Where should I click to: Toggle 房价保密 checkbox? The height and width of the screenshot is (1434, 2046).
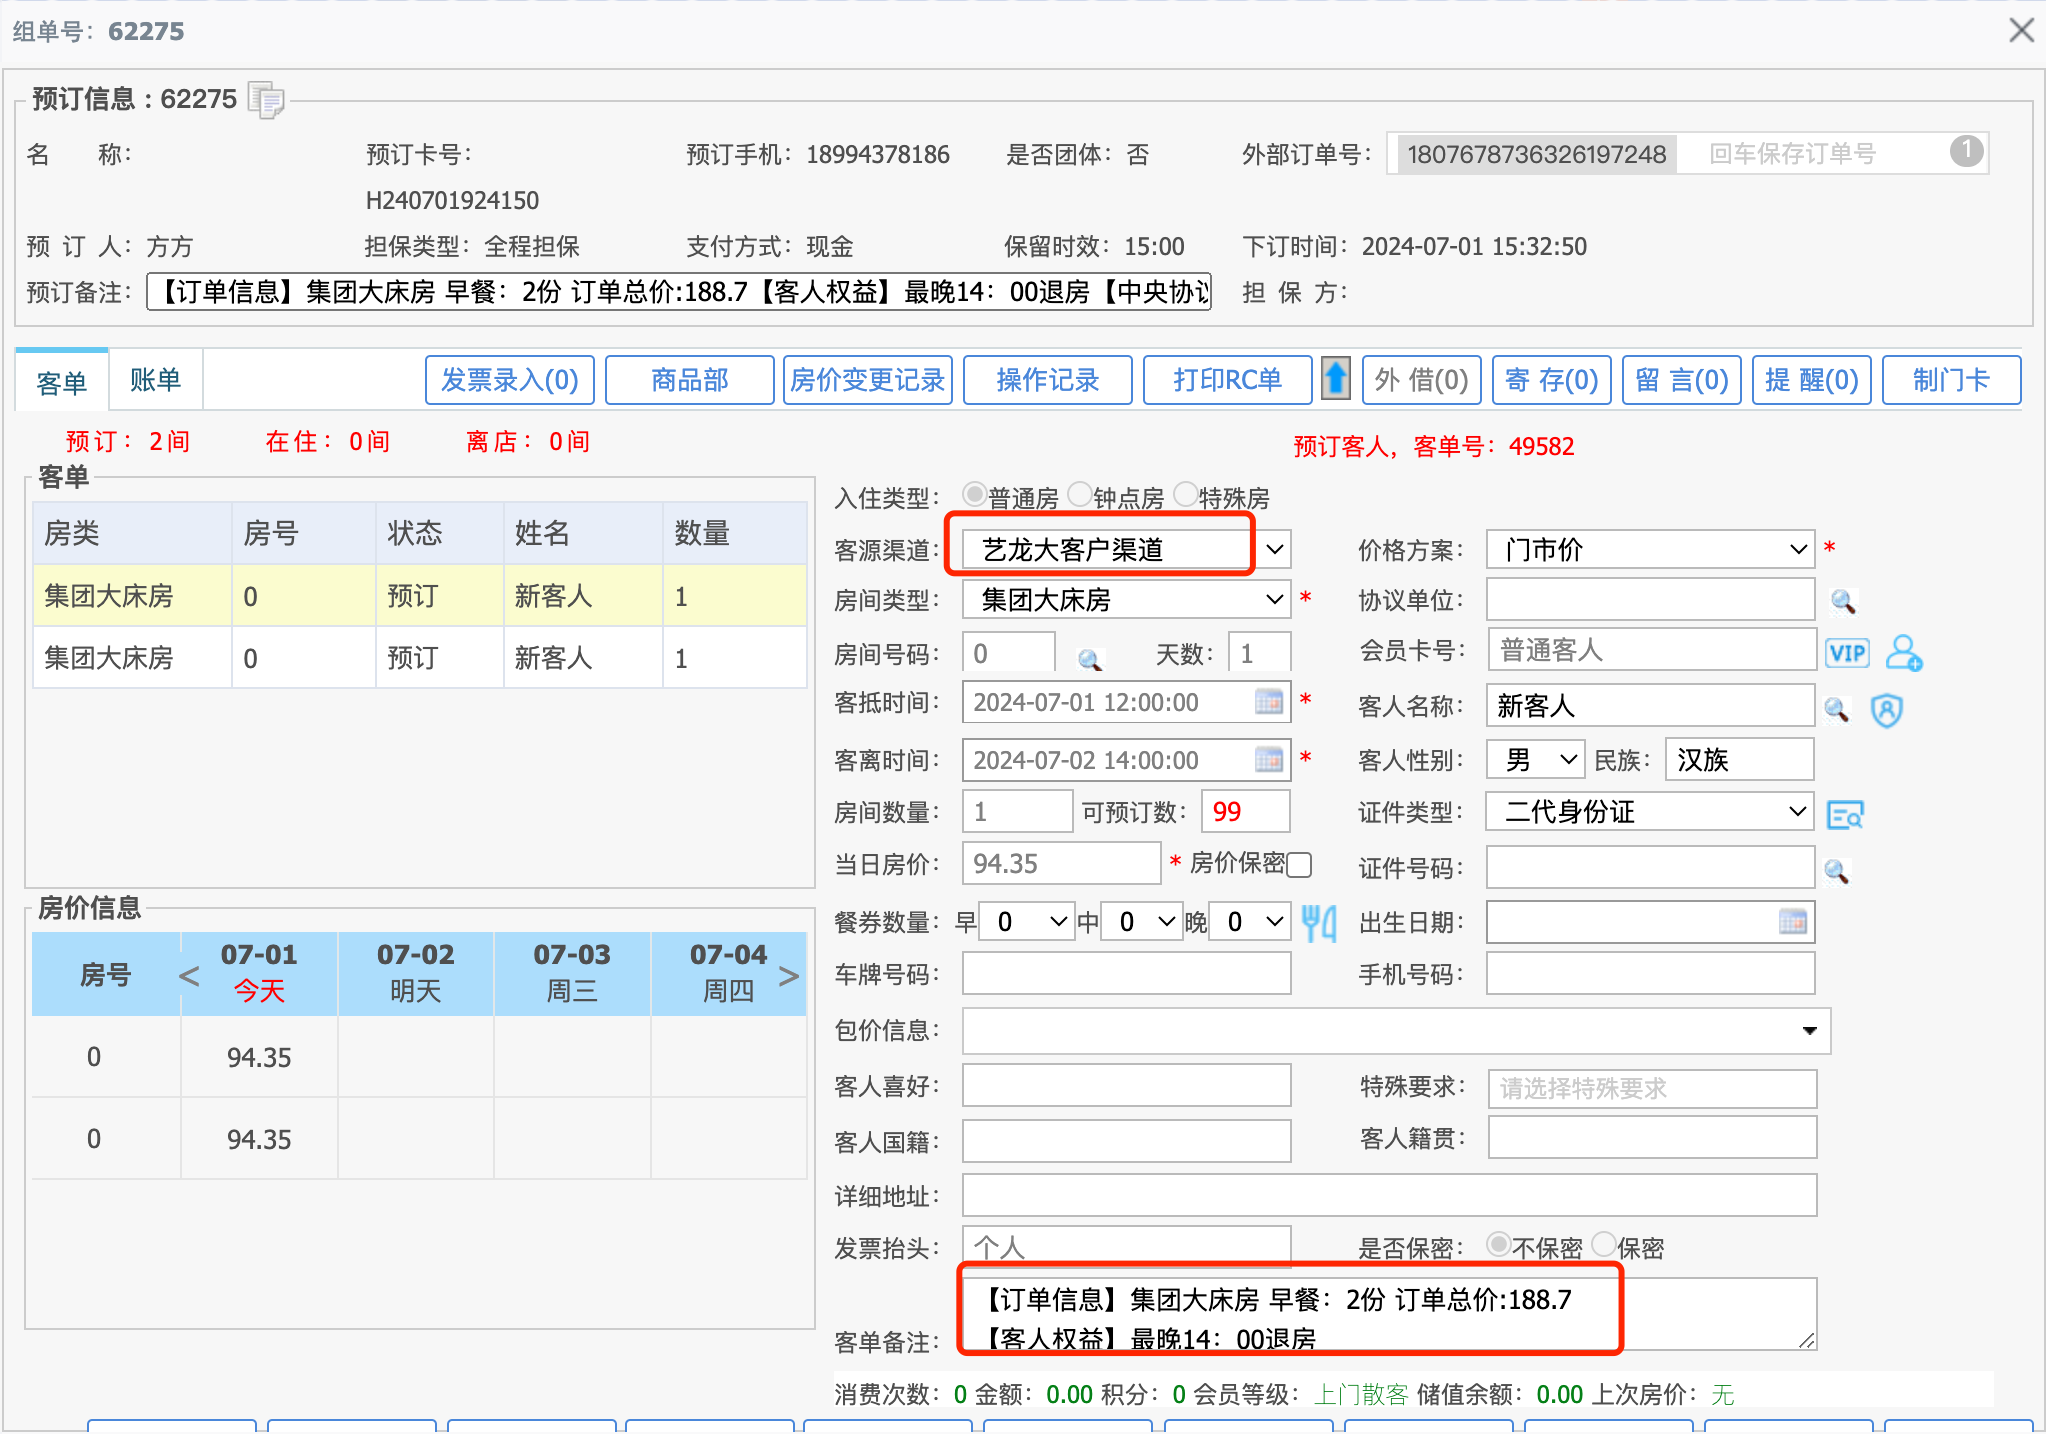tap(1299, 865)
